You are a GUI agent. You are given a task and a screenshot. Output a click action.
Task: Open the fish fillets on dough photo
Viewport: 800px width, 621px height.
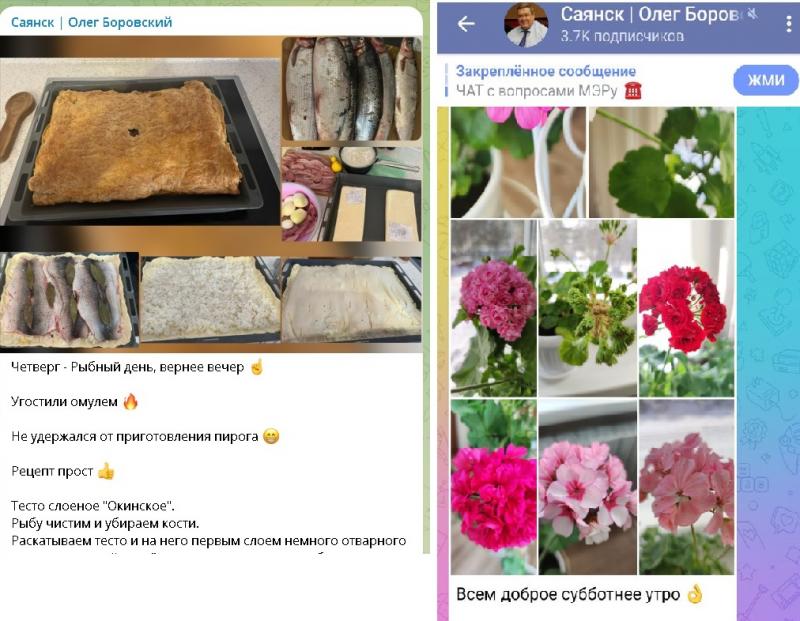69,300
